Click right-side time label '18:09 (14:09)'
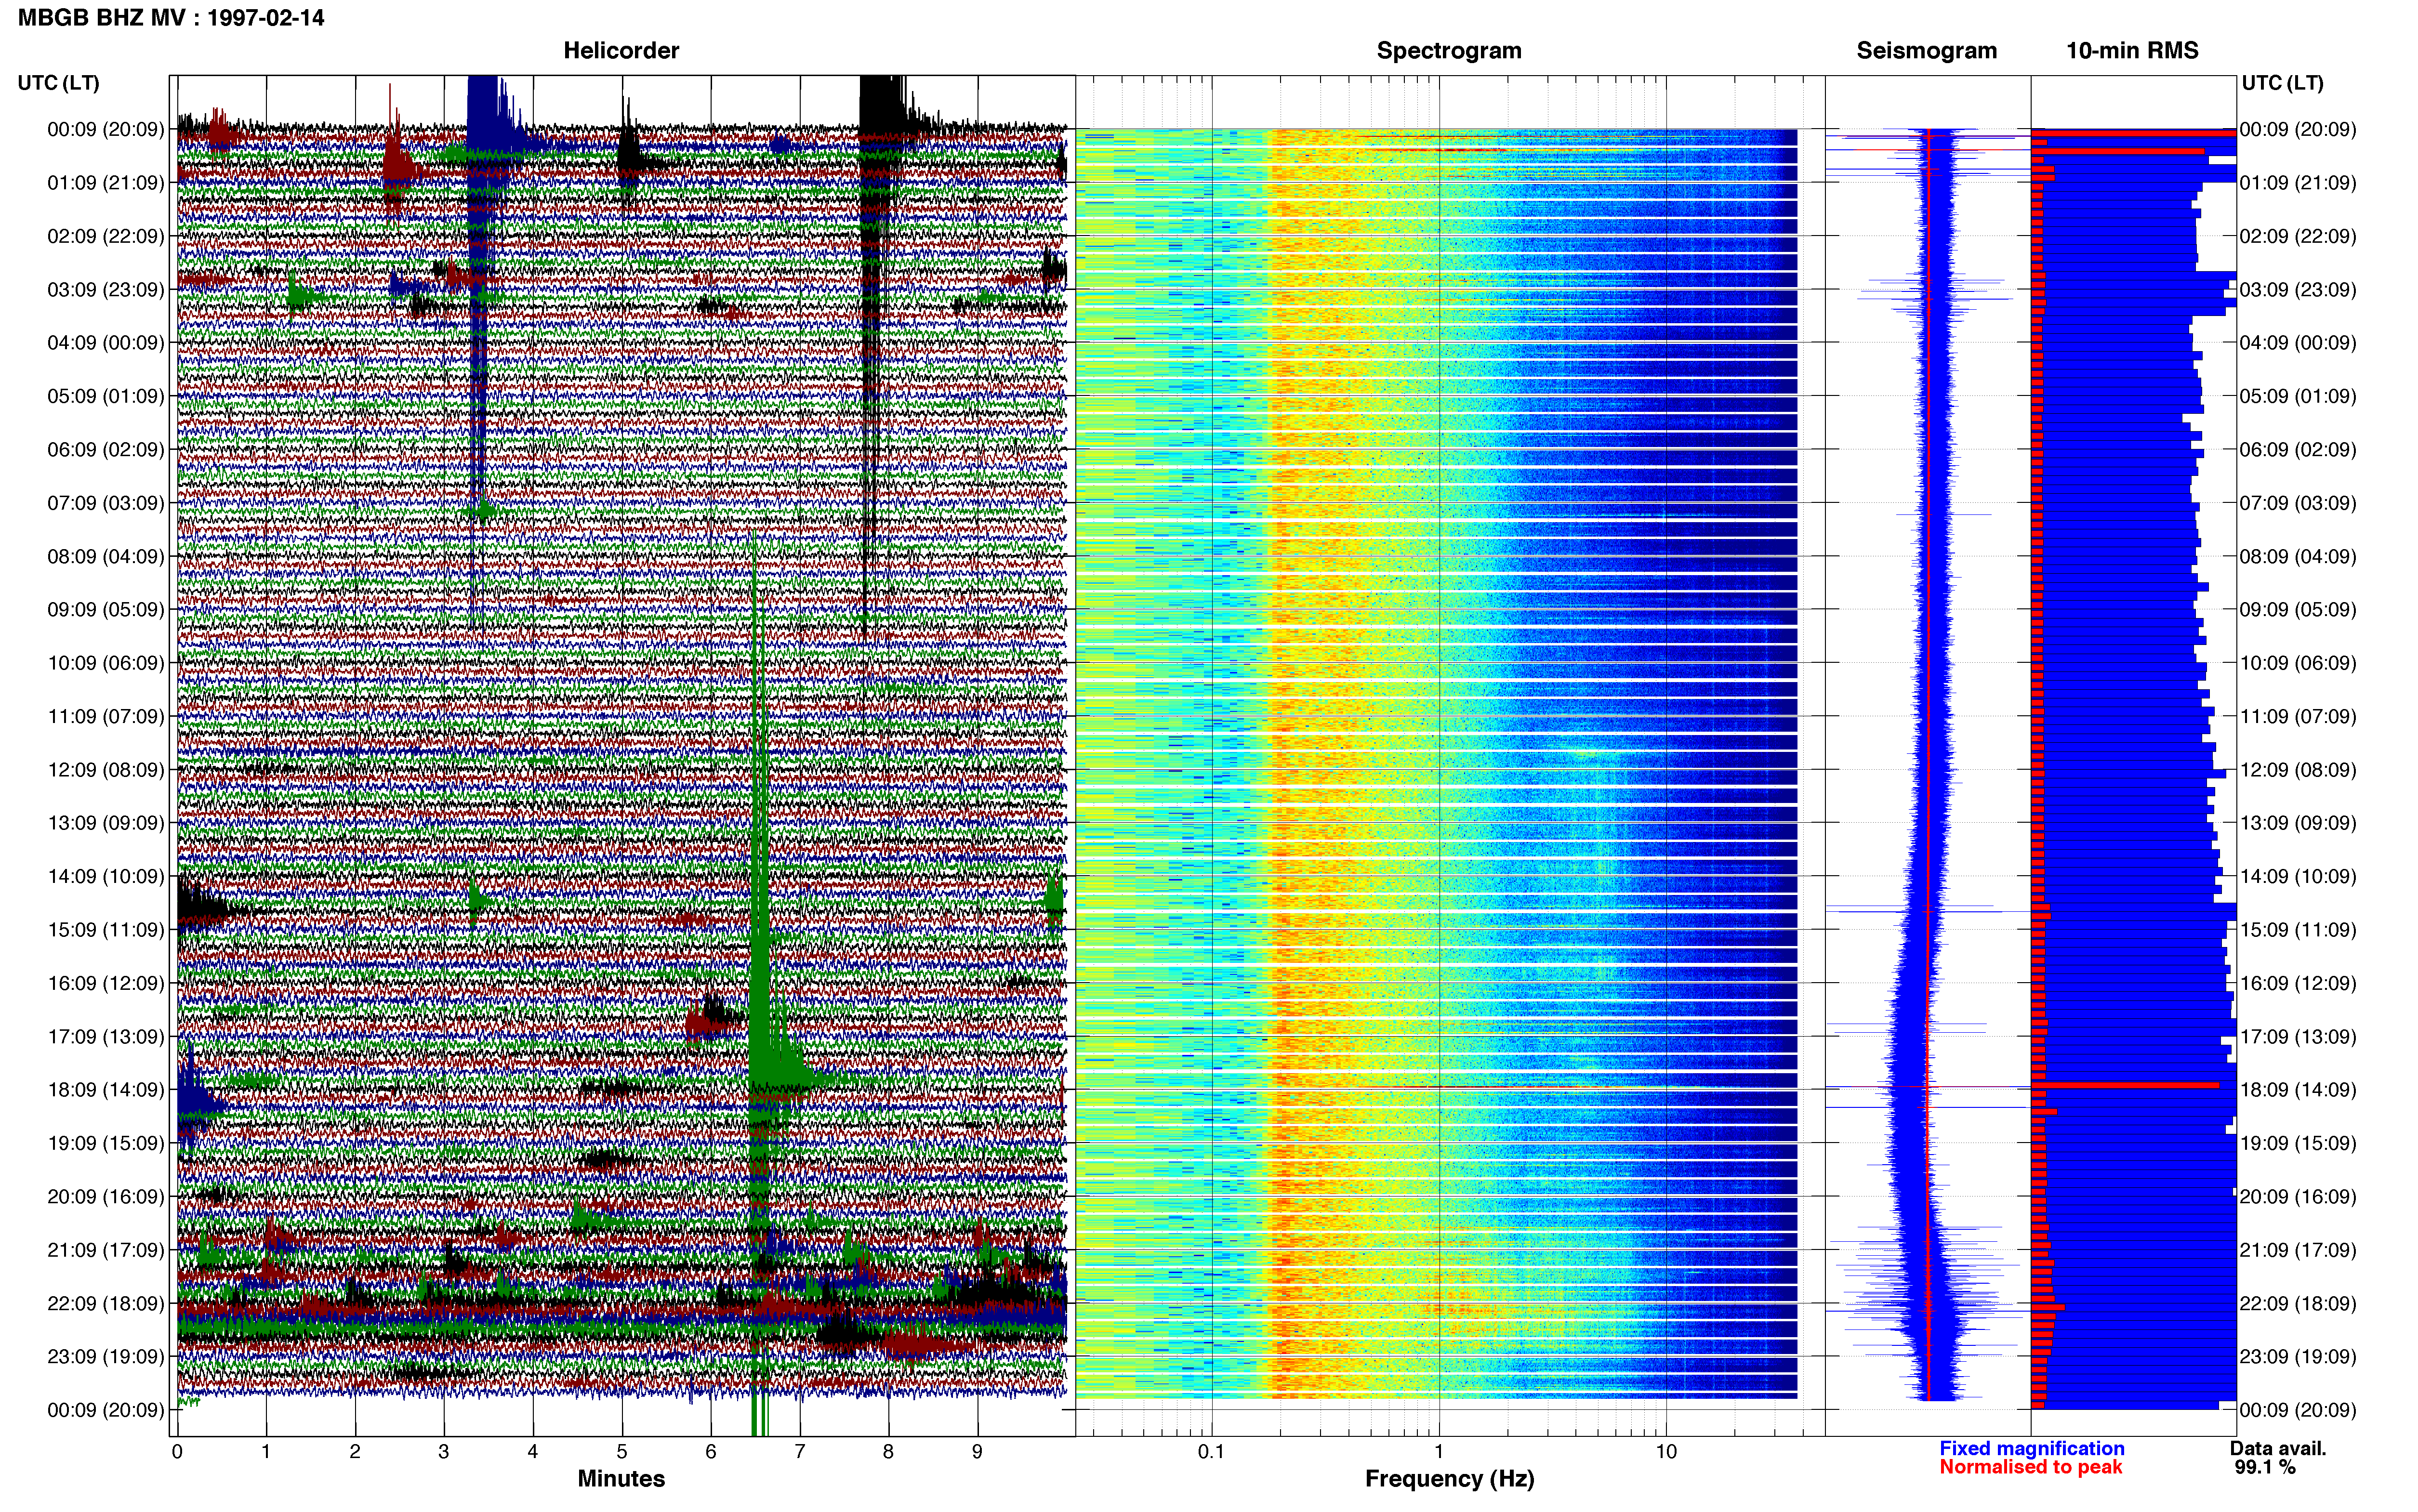Image resolution: width=2418 pixels, height=1512 pixels. click(x=2298, y=1090)
